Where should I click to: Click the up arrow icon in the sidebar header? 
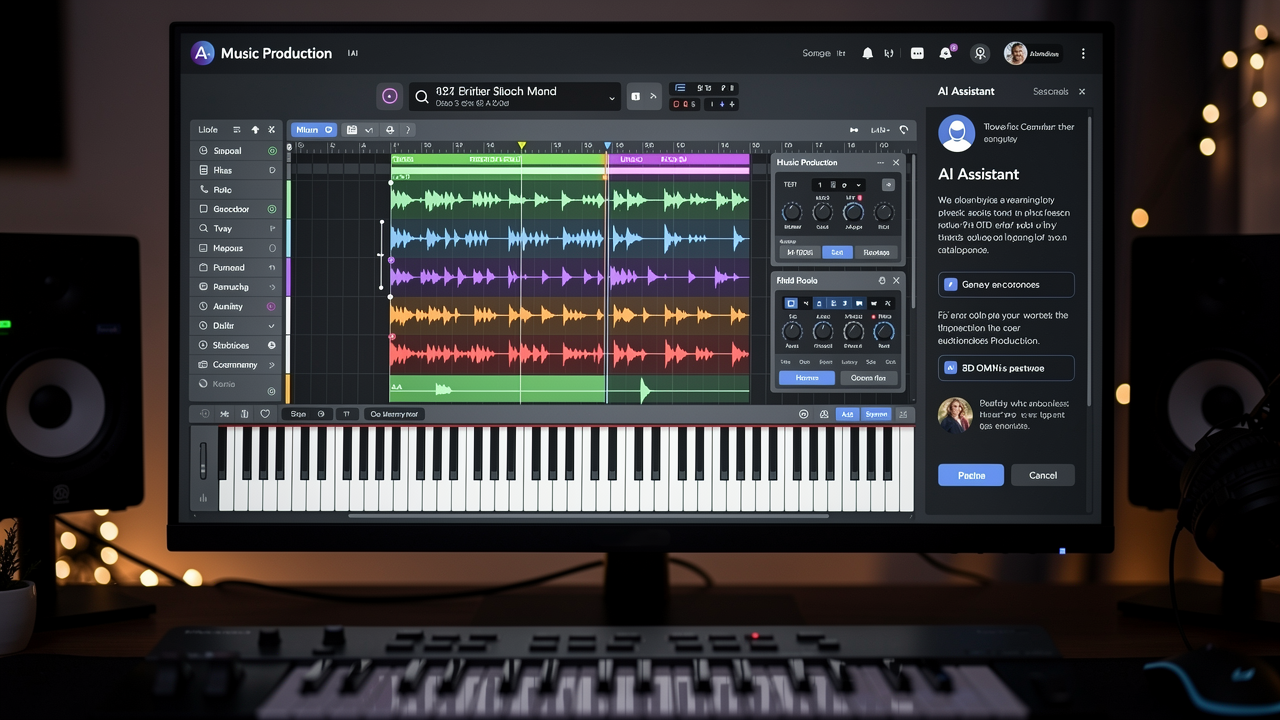click(x=255, y=130)
